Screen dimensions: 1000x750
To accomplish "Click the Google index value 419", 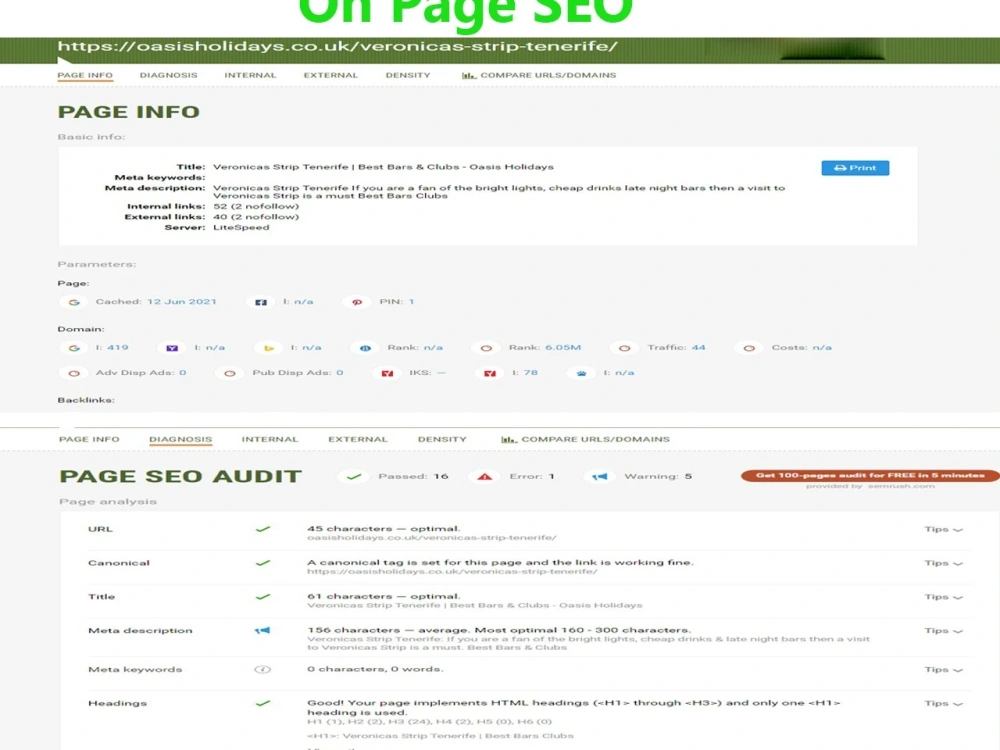I will pos(118,348).
